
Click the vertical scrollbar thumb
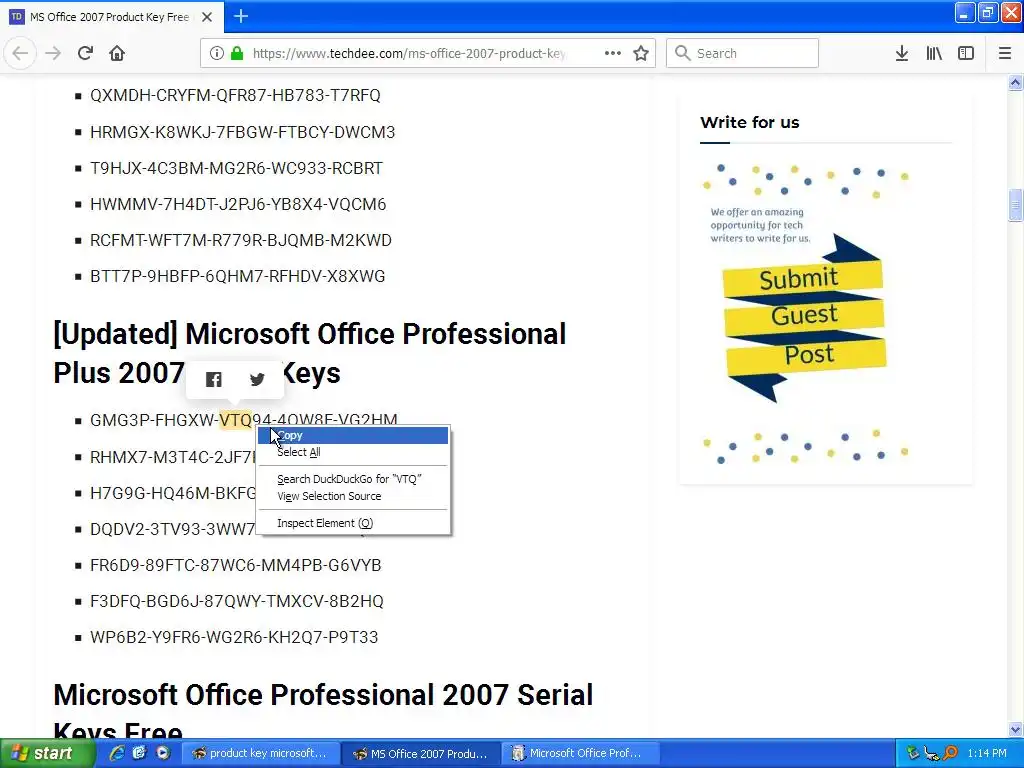(x=1015, y=206)
